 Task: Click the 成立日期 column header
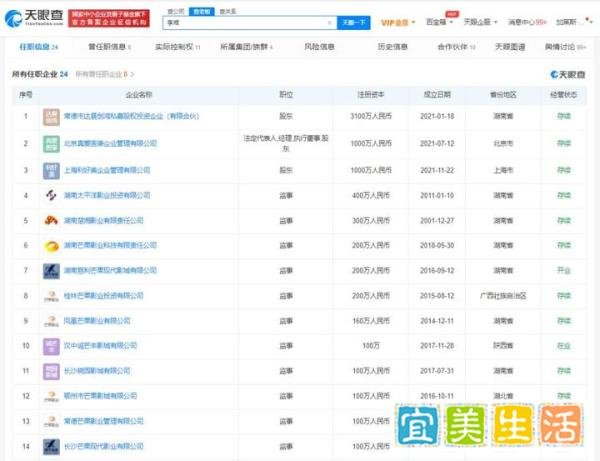pos(437,94)
